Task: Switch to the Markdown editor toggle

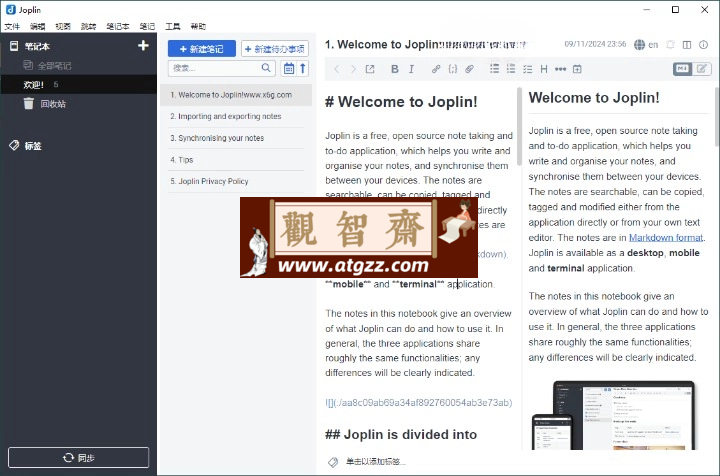Action: coord(682,69)
